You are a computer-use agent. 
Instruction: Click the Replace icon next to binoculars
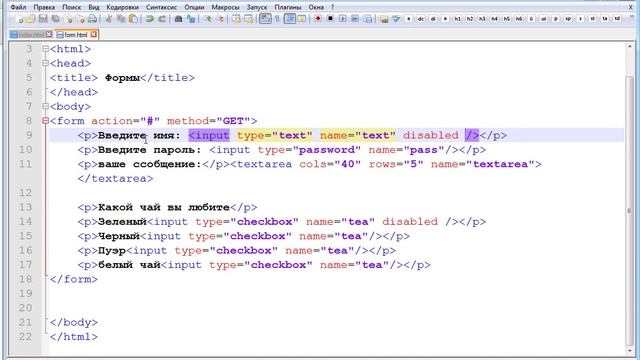click(x=191, y=19)
